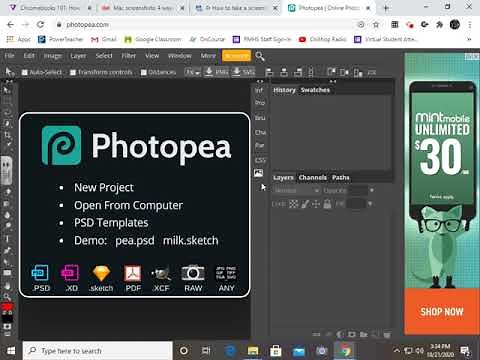Viewport: 480px width, 360px height.
Task: Select the Pen tool
Action: pos(7,250)
